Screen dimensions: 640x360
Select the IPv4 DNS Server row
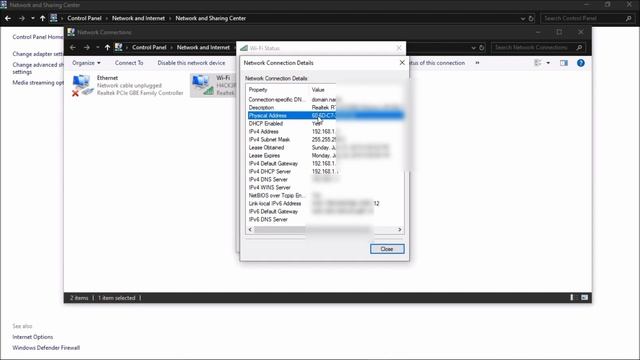pyautogui.click(x=326, y=180)
